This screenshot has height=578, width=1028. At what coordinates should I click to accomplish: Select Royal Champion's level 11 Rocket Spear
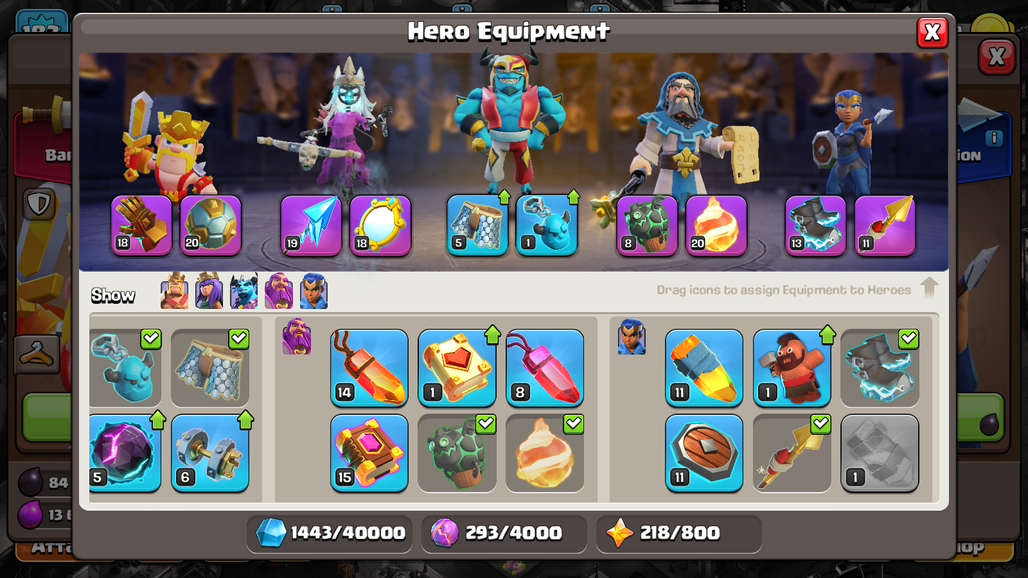click(886, 225)
